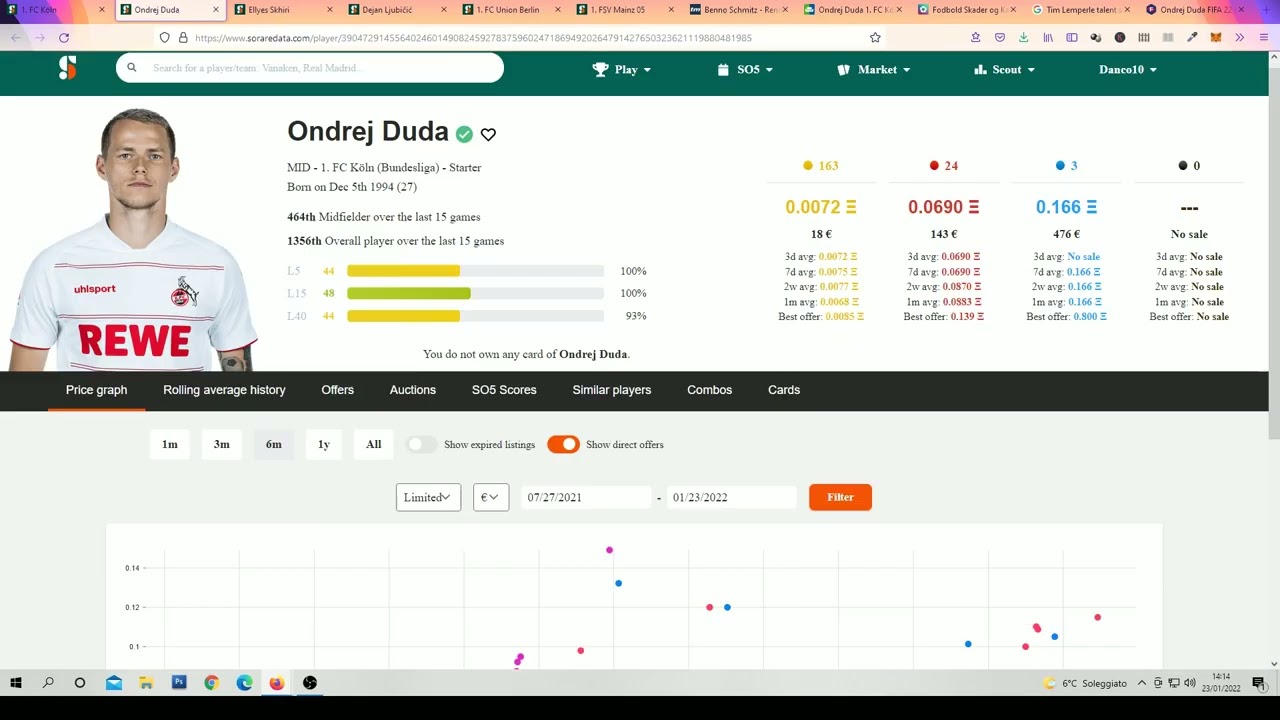Toggle Show expired listings switch
The image size is (1280, 720).
click(x=421, y=444)
